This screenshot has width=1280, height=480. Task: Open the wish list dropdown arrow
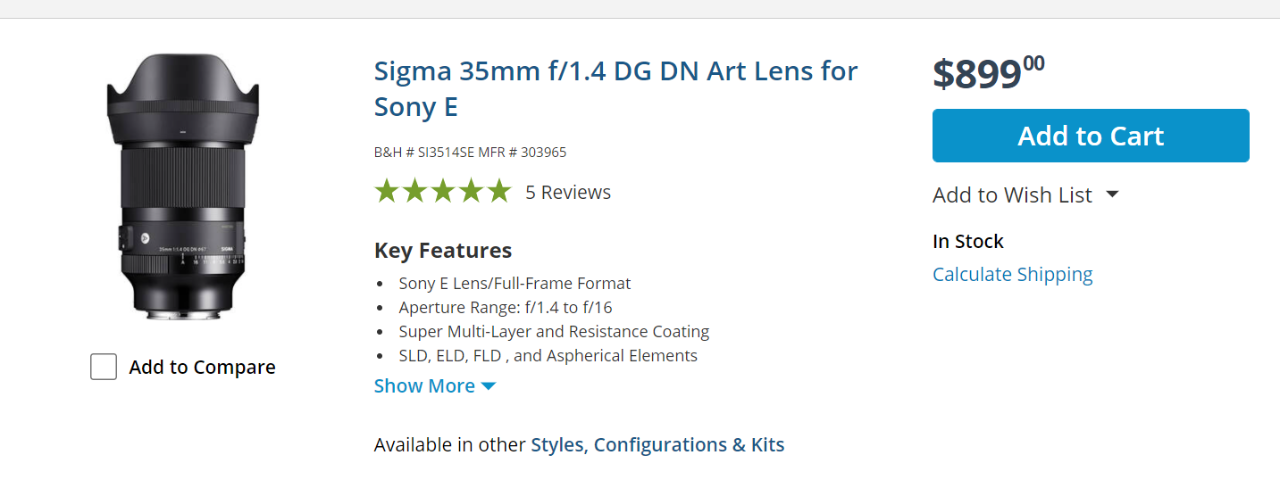1112,195
